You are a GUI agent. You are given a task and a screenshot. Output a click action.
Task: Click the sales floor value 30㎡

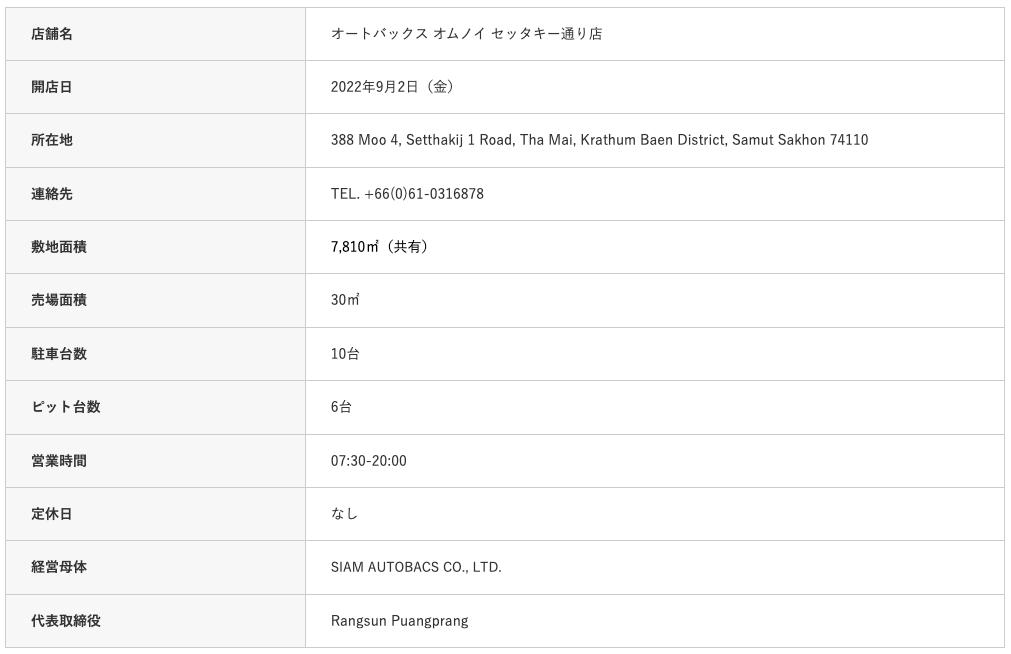[345, 300]
